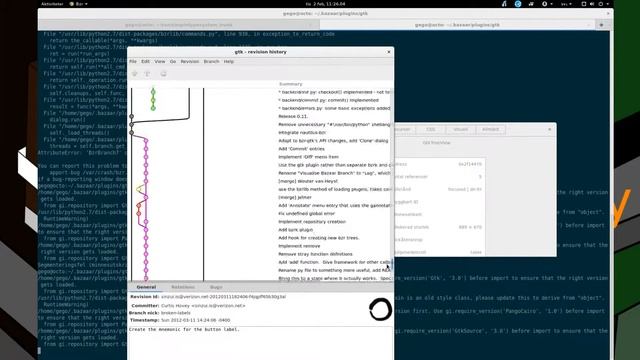Click the Branch nick 'broken-labels' text
The height and width of the screenshot is (360, 640).
coord(176,313)
